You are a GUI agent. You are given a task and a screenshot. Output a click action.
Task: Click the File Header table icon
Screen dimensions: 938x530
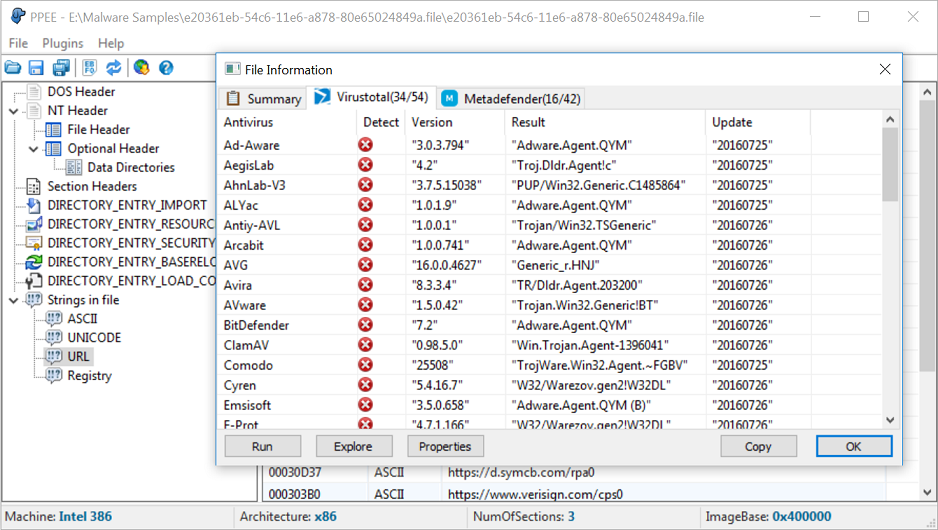[53, 129]
